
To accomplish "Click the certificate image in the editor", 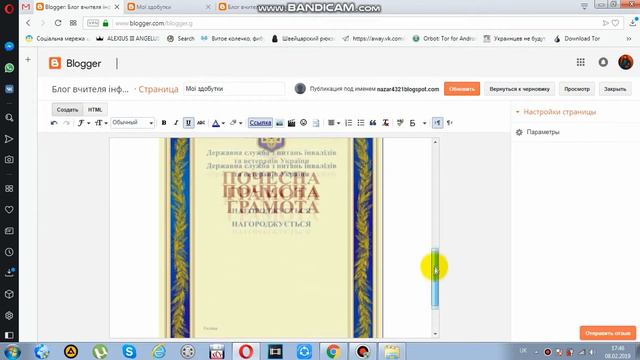I will (x=271, y=238).
